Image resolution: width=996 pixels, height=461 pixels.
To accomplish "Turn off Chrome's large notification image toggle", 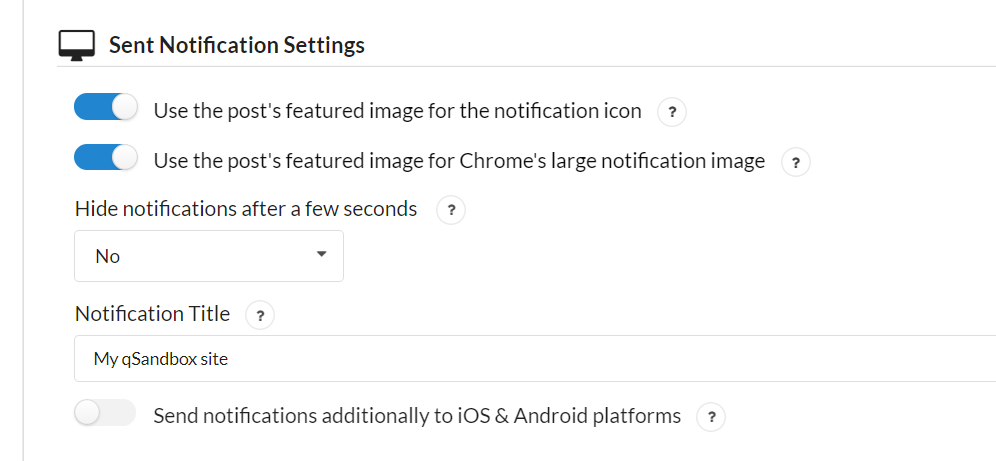I will (x=105, y=157).
